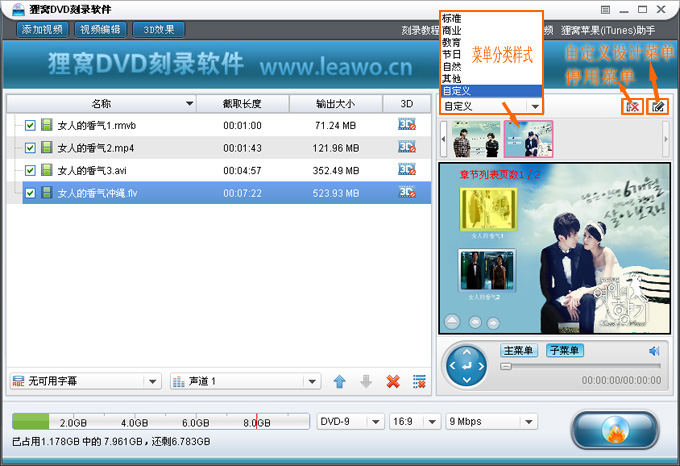
Task: Uncheck the 女人的香气冲绳.flv checkbox
Action: tap(30, 193)
